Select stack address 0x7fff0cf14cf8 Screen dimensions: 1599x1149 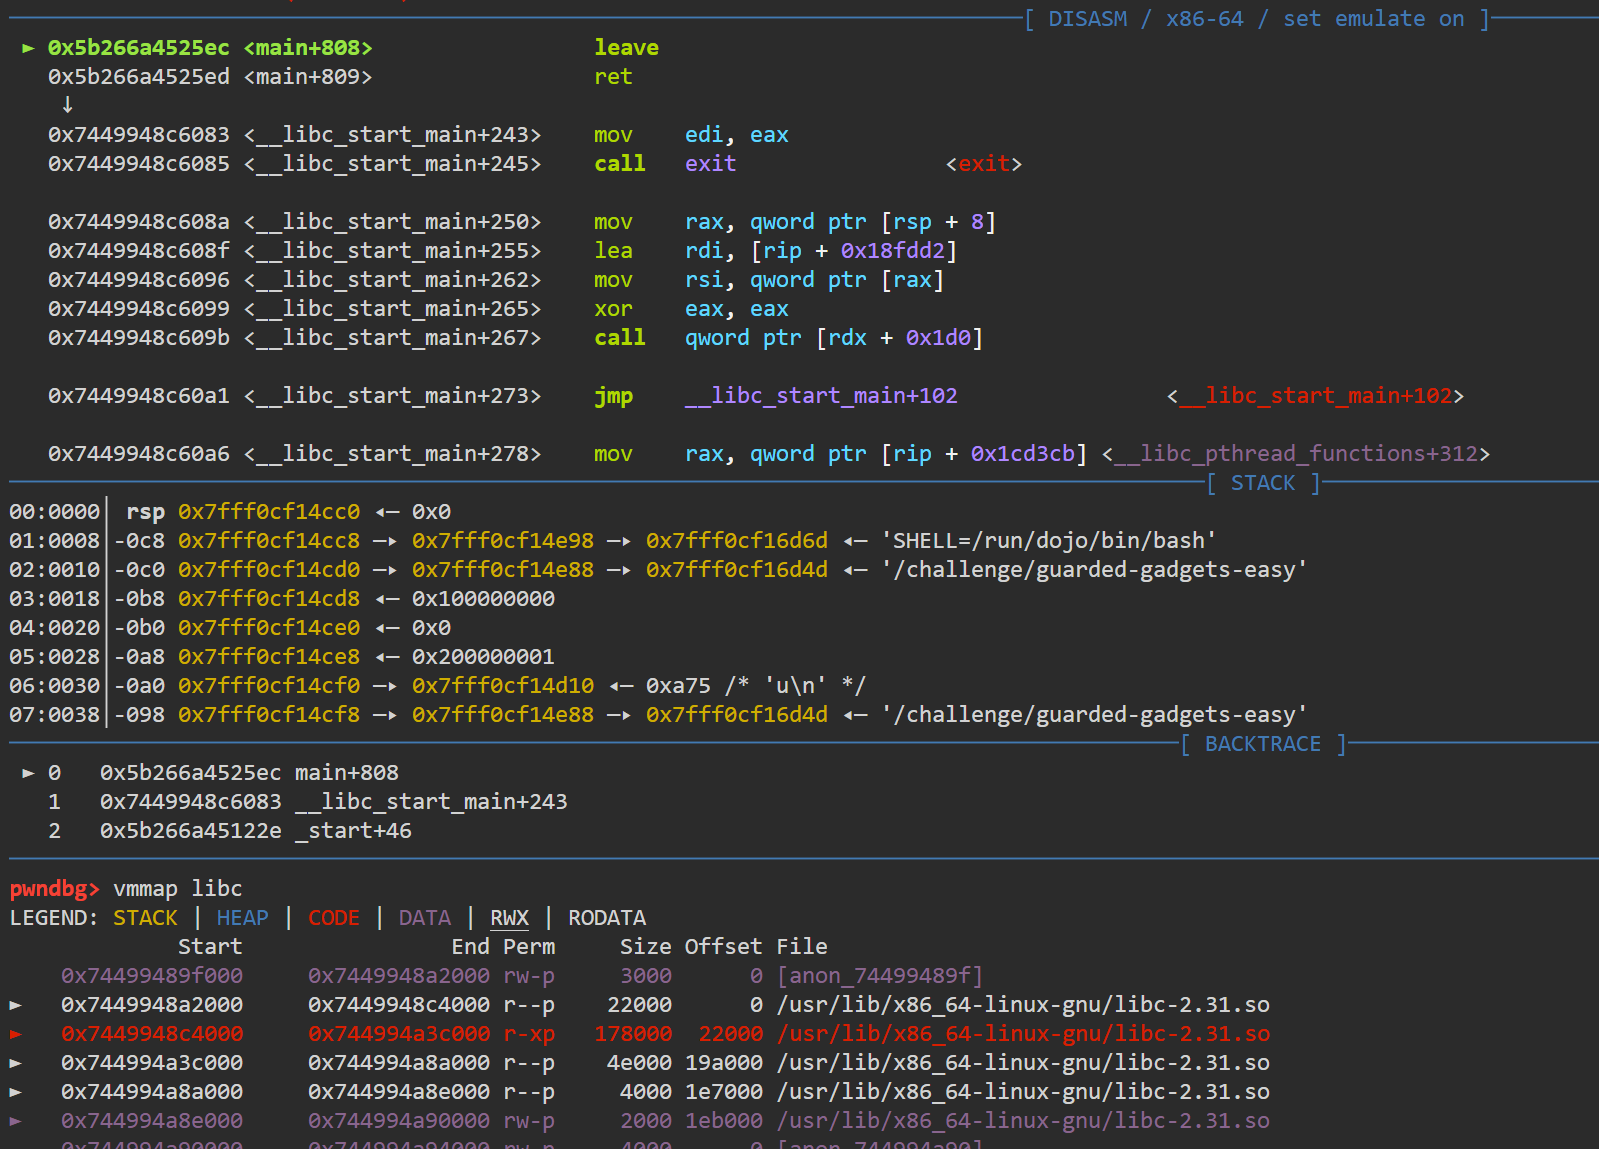[269, 715]
